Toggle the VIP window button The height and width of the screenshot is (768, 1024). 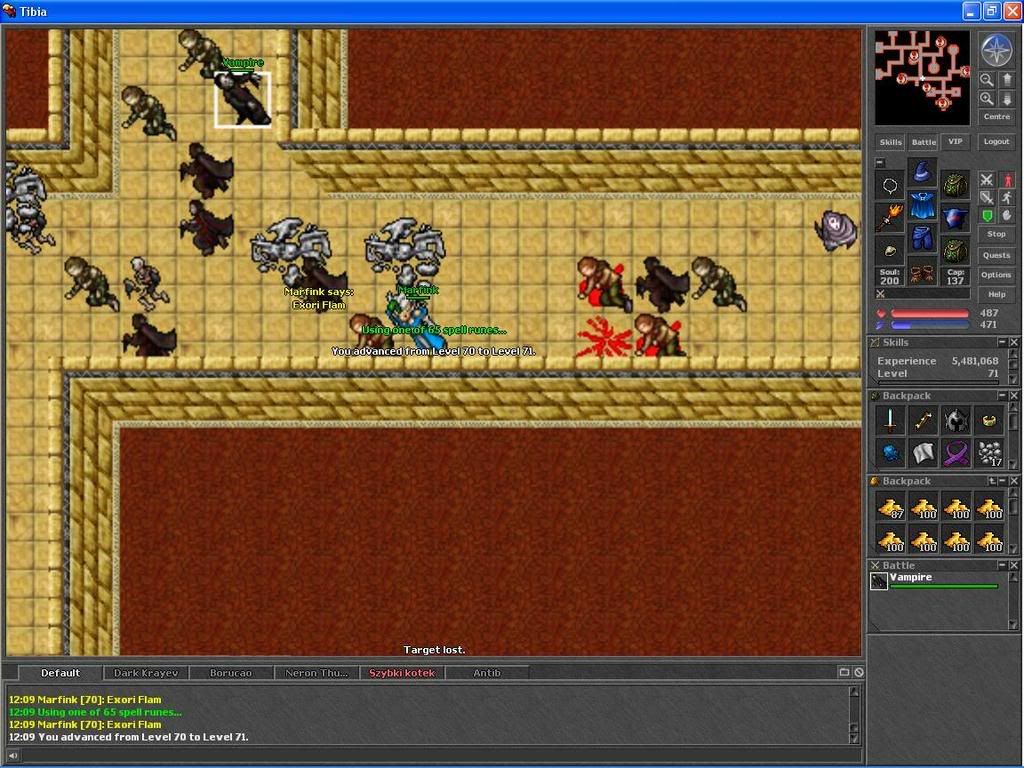pyautogui.click(x=955, y=142)
